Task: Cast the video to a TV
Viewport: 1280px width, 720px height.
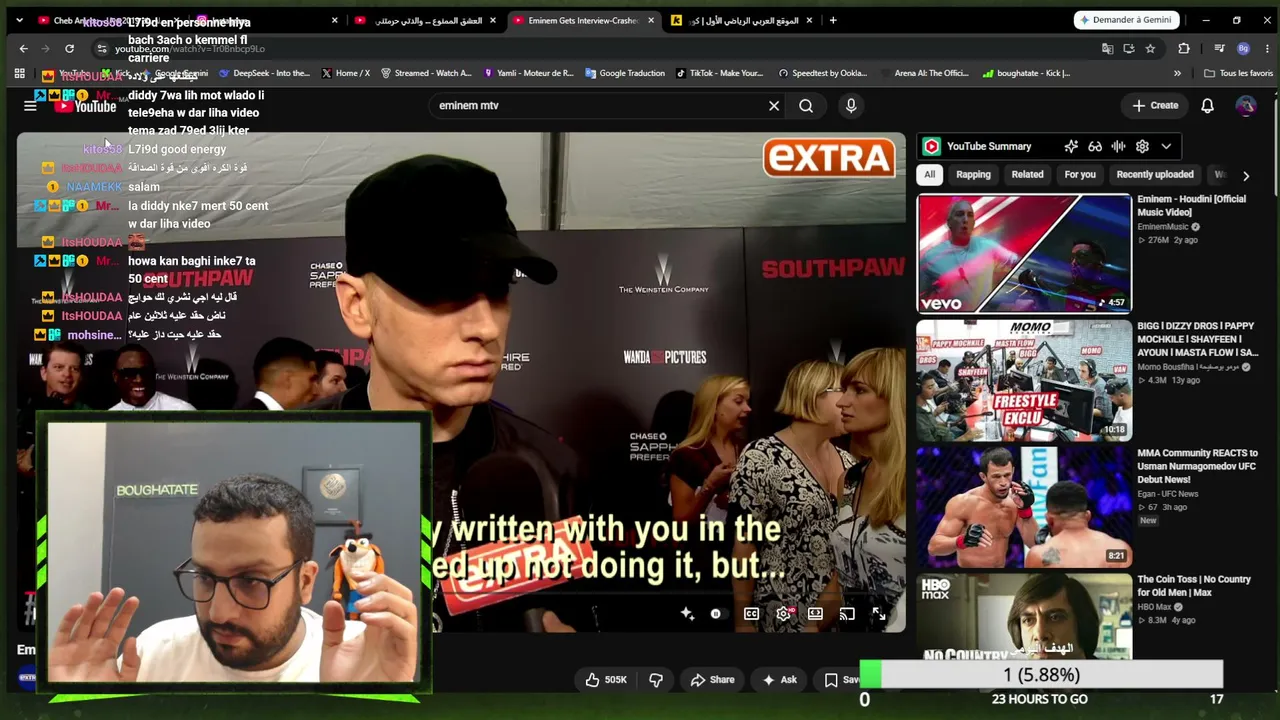Action: [x=847, y=614]
